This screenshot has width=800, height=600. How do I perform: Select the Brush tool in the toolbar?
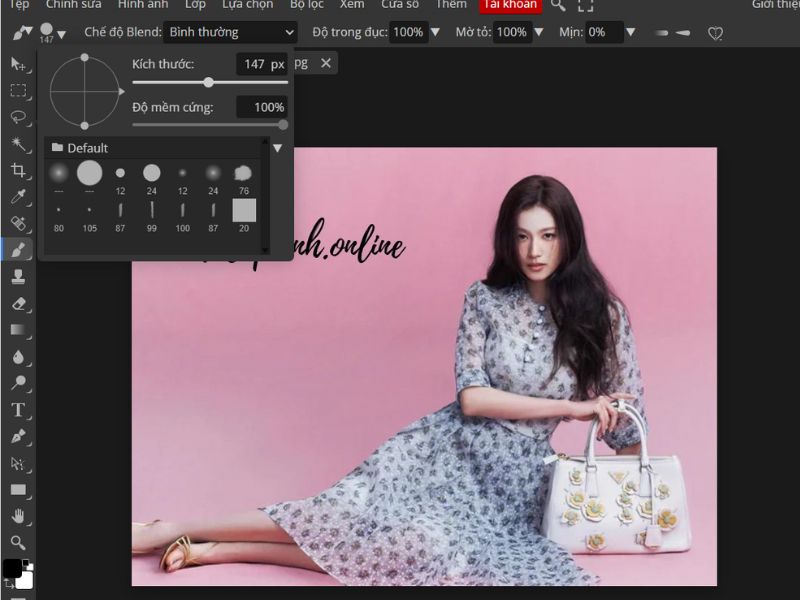[18, 250]
